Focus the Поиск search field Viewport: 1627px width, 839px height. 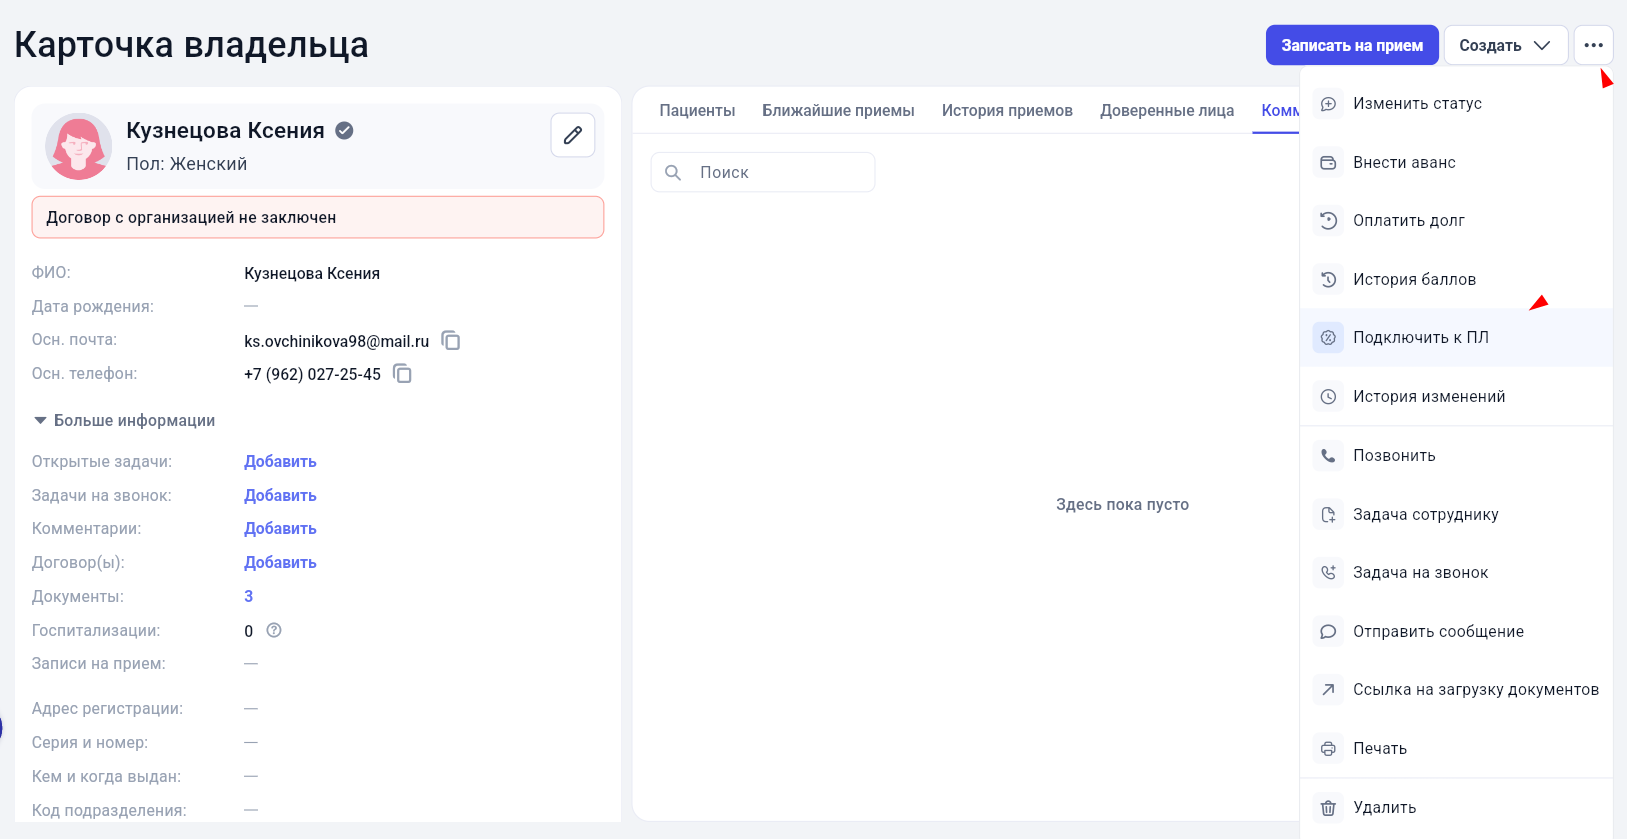coord(763,172)
